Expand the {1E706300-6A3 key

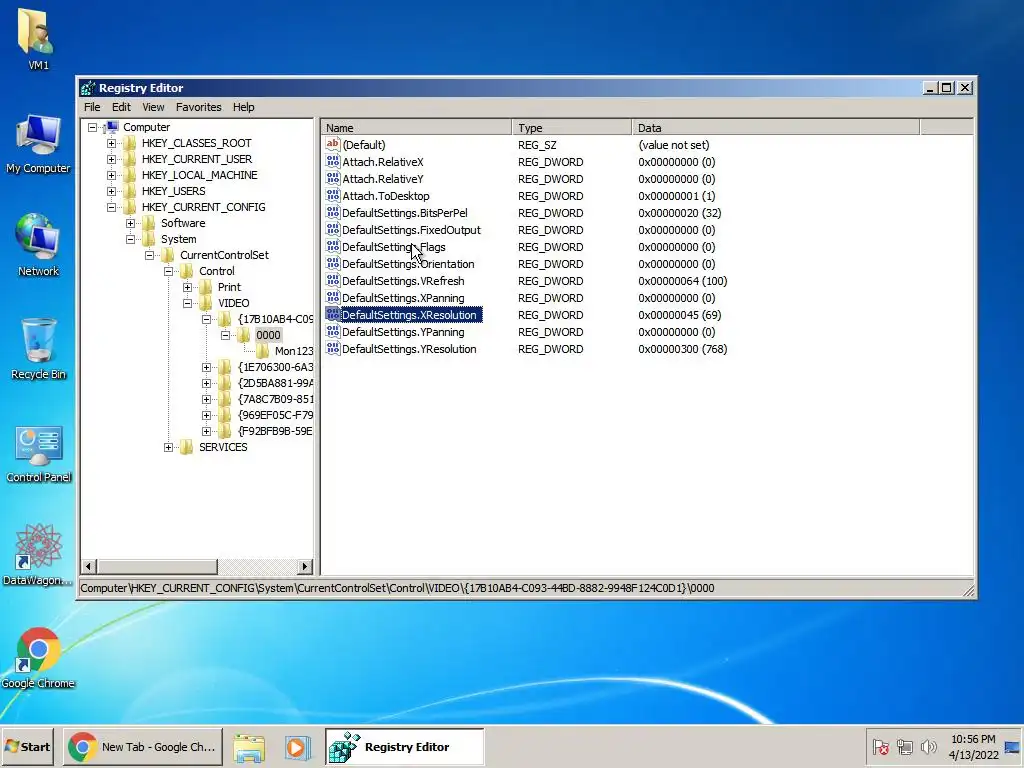(x=206, y=367)
